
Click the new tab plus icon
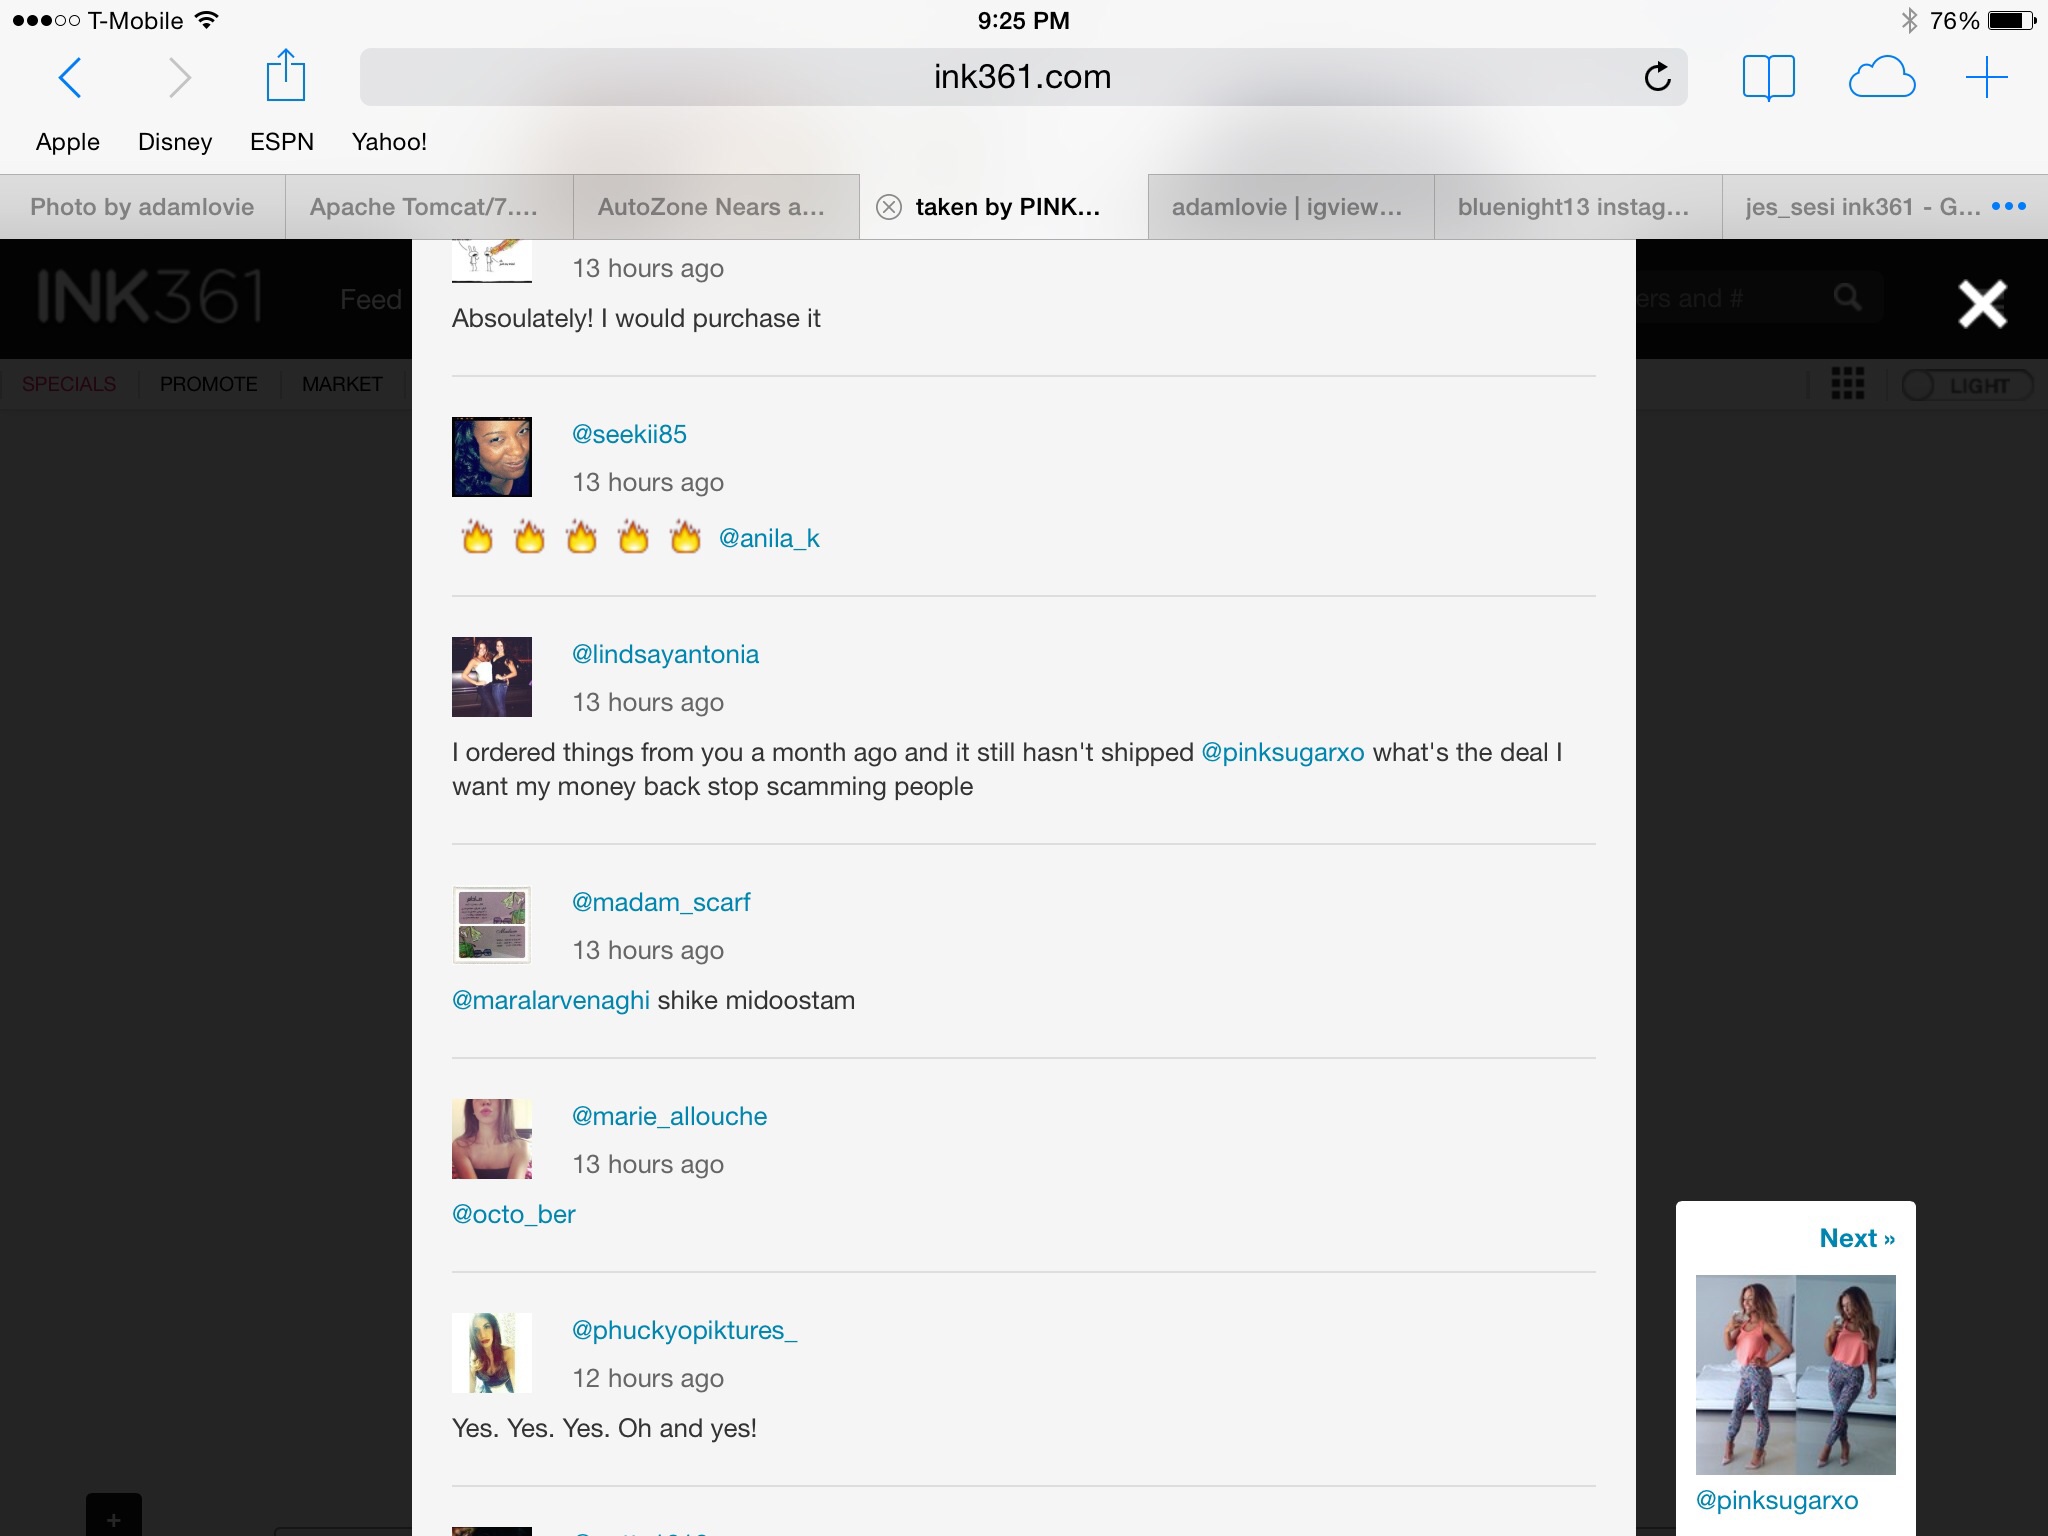1987,77
